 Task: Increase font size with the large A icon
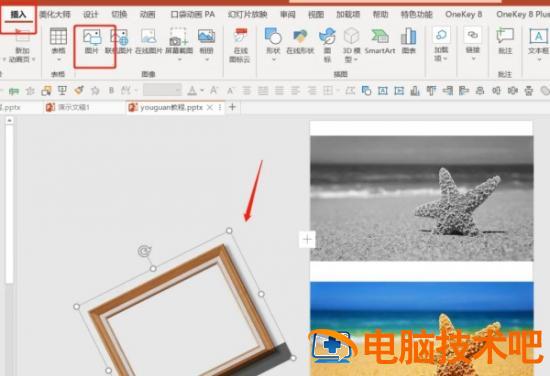tap(214, 90)
